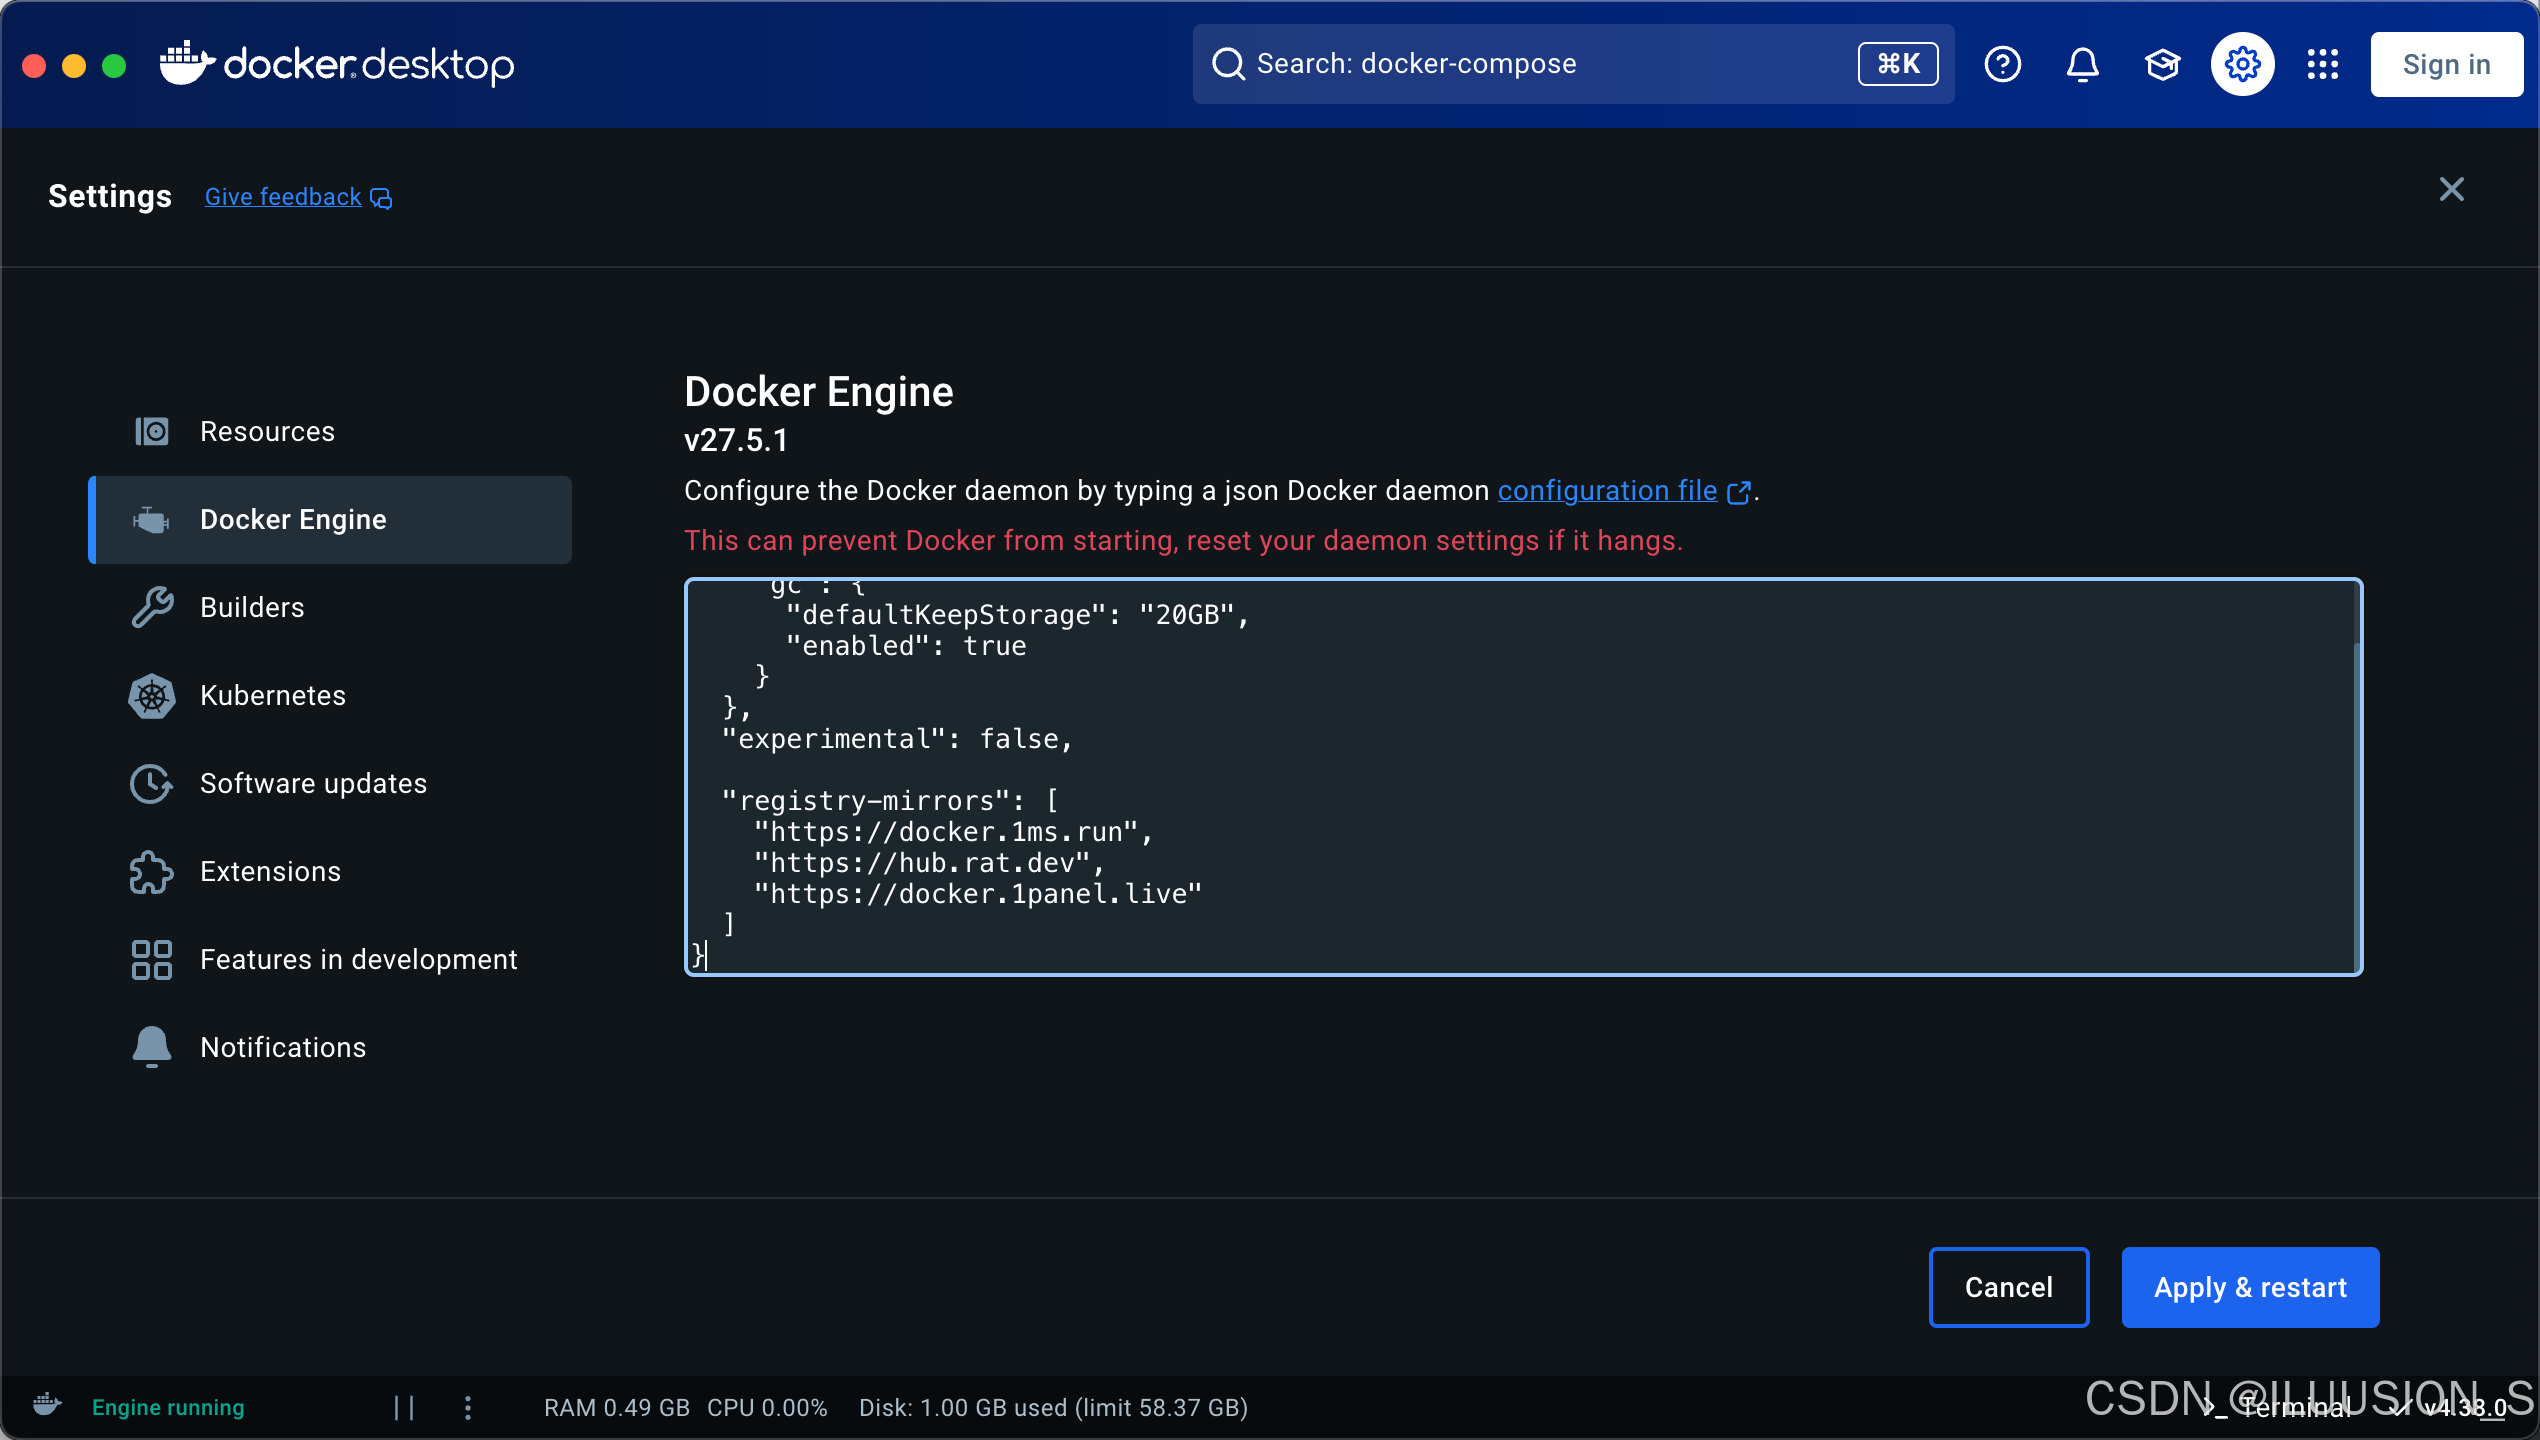Click the "https://hub.rat.dev" line

click(x=929, y=863)
